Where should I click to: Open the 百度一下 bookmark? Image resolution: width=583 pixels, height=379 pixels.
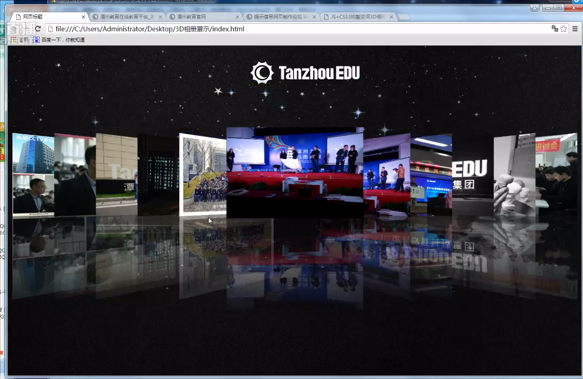59,39
